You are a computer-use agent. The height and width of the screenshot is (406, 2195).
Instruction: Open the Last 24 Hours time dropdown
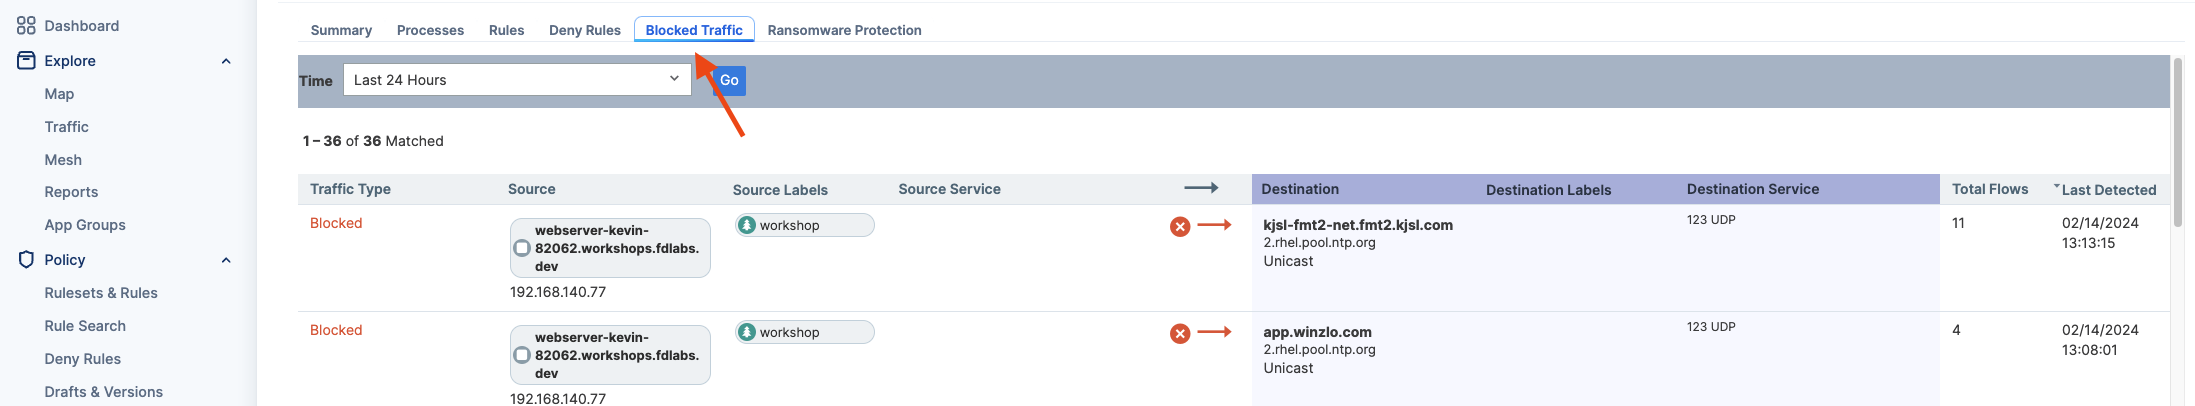click(x=517, y=80)
